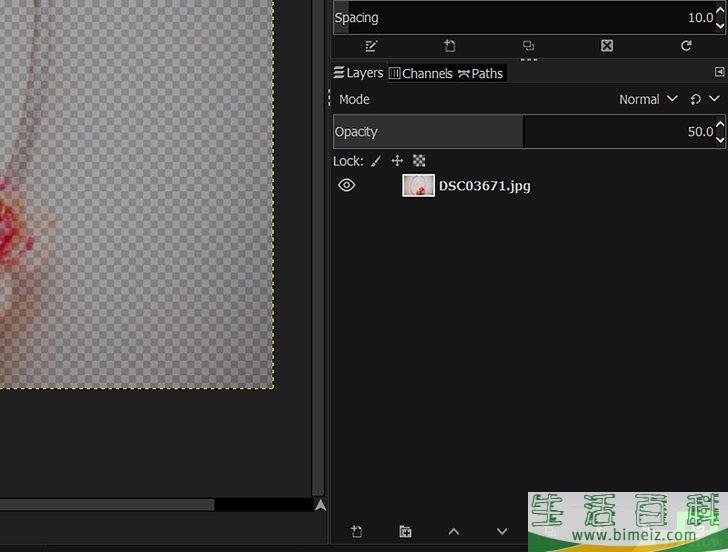
Task: Lower the layer with the down arrow
Action: [x=502, y=532]
